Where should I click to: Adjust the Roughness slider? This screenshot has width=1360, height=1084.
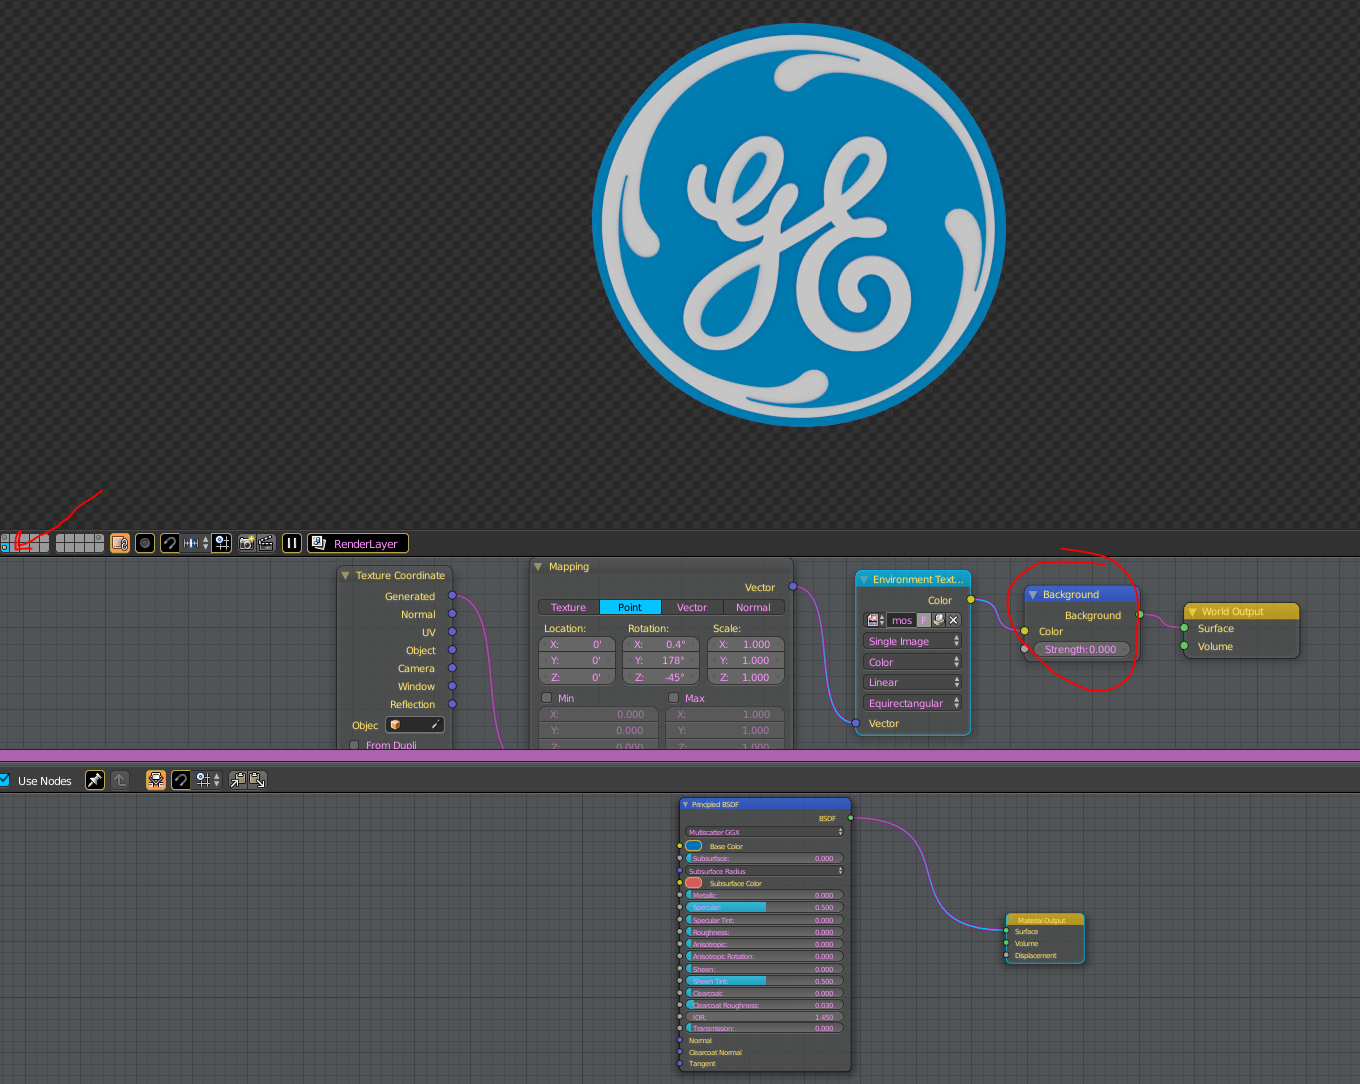coord(764,932)
